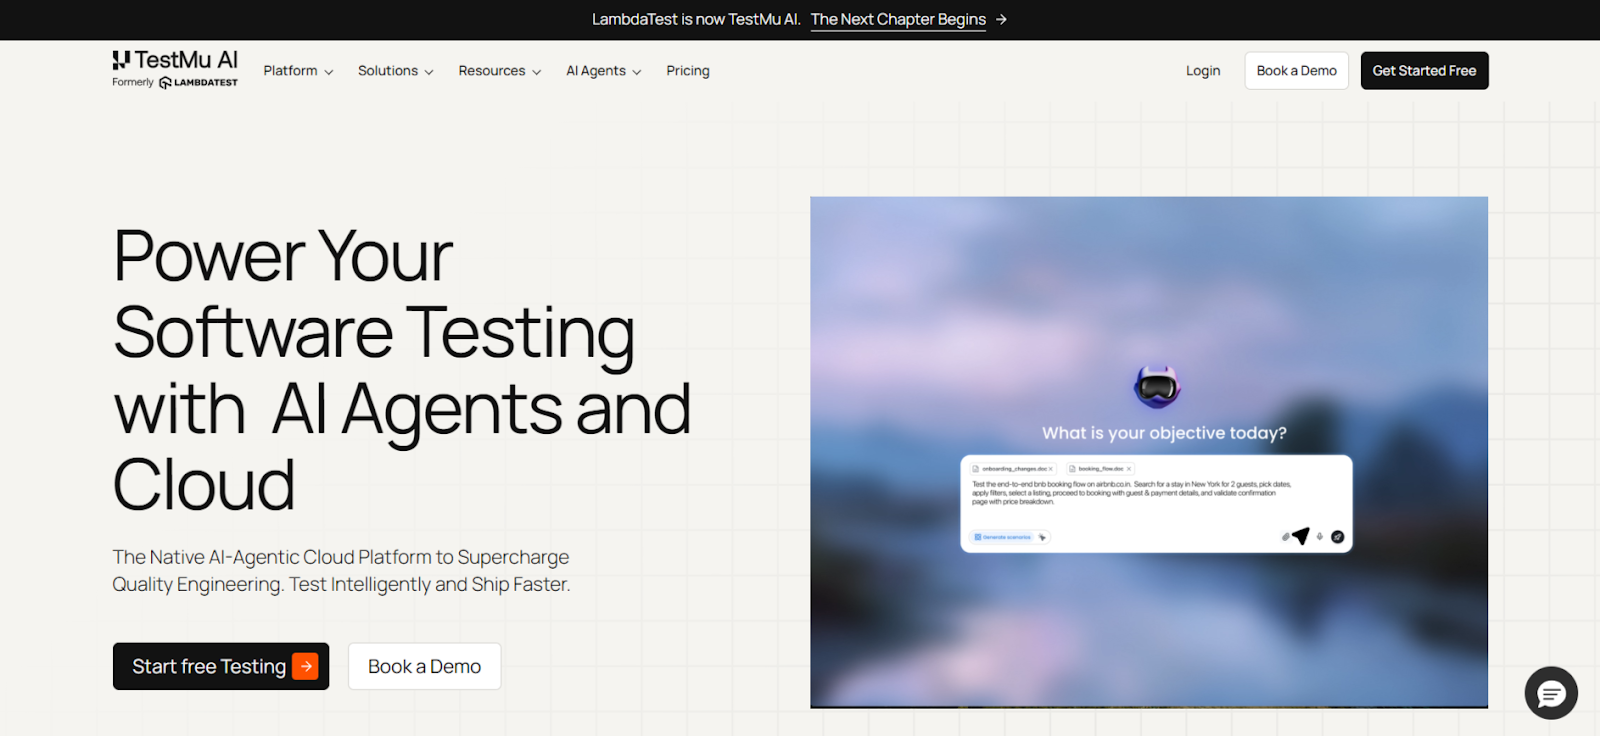Screen dimensions: 1600x736
Task: Expand the Platform menu
Action: [x=298, y=71]
